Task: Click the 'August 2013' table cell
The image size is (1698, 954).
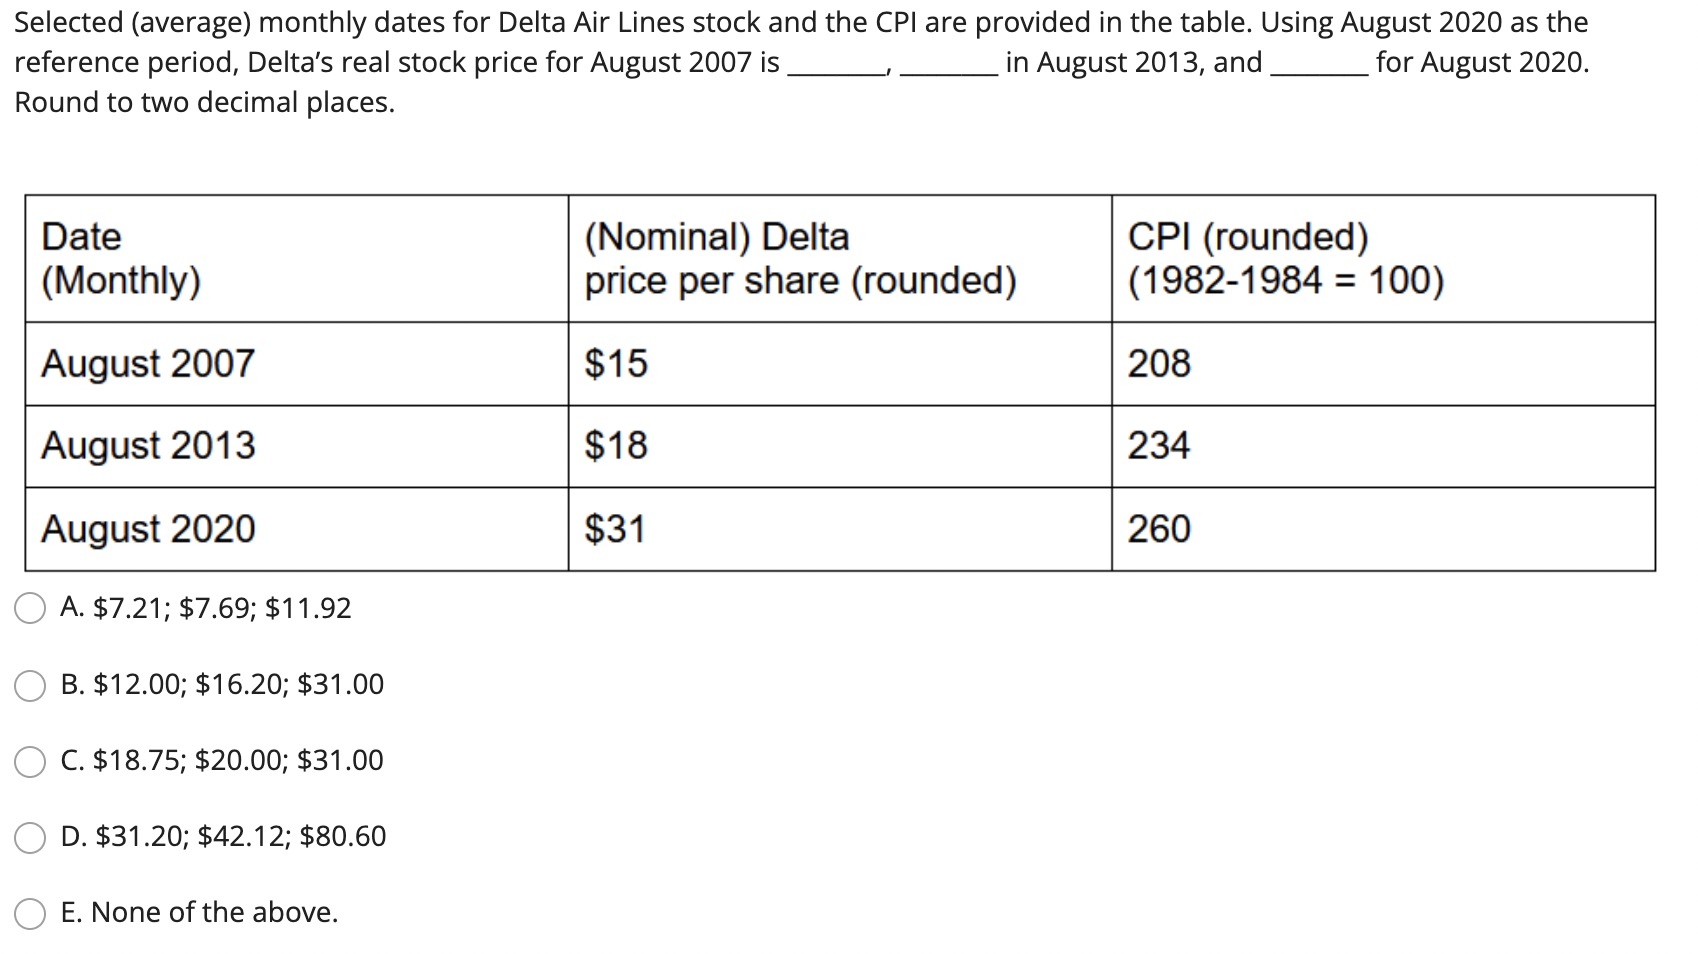Action: pyautogui.click(x=147, y=446)
